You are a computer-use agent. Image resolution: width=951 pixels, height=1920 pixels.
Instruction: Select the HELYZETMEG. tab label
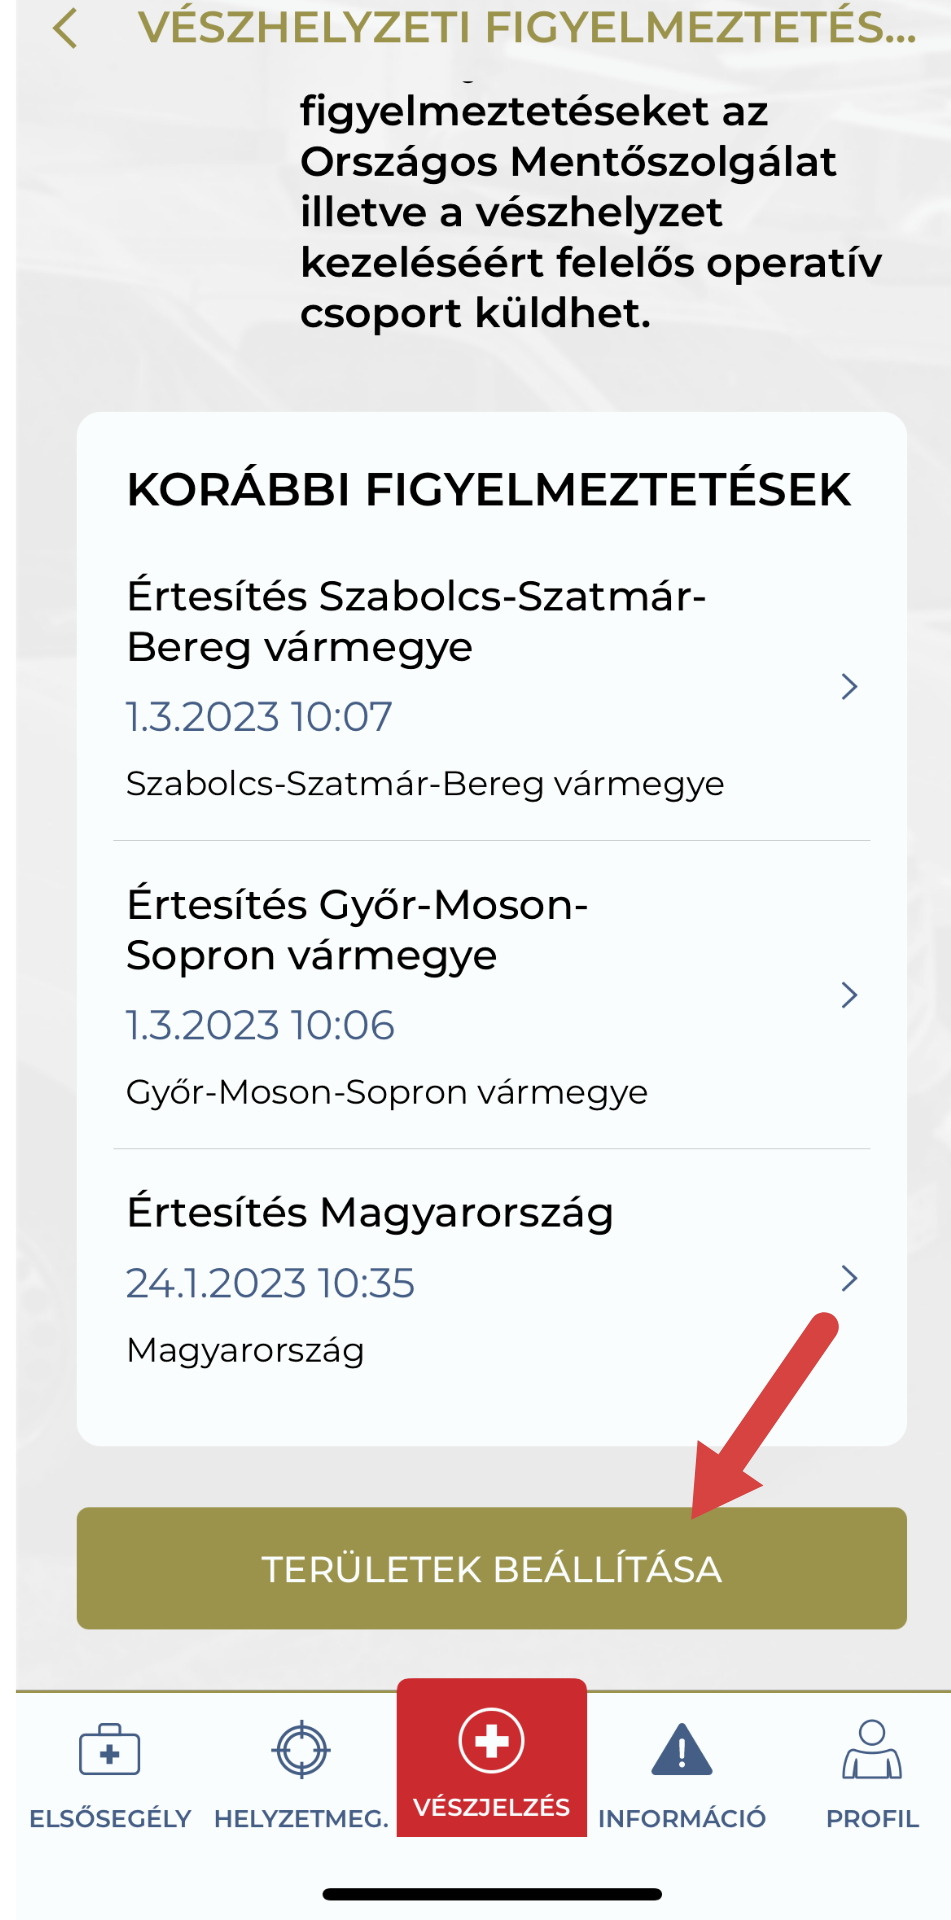301,1818
